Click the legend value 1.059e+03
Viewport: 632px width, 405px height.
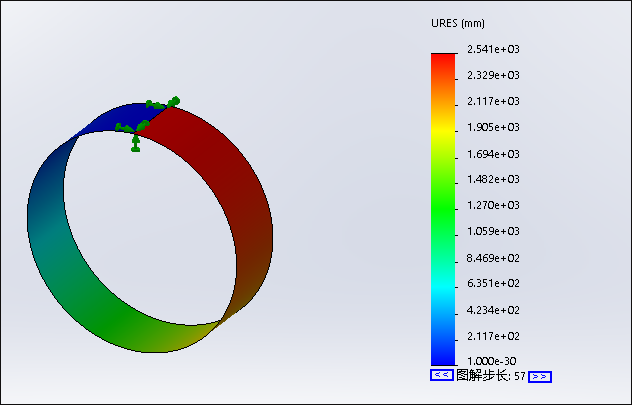pos(493,231)
